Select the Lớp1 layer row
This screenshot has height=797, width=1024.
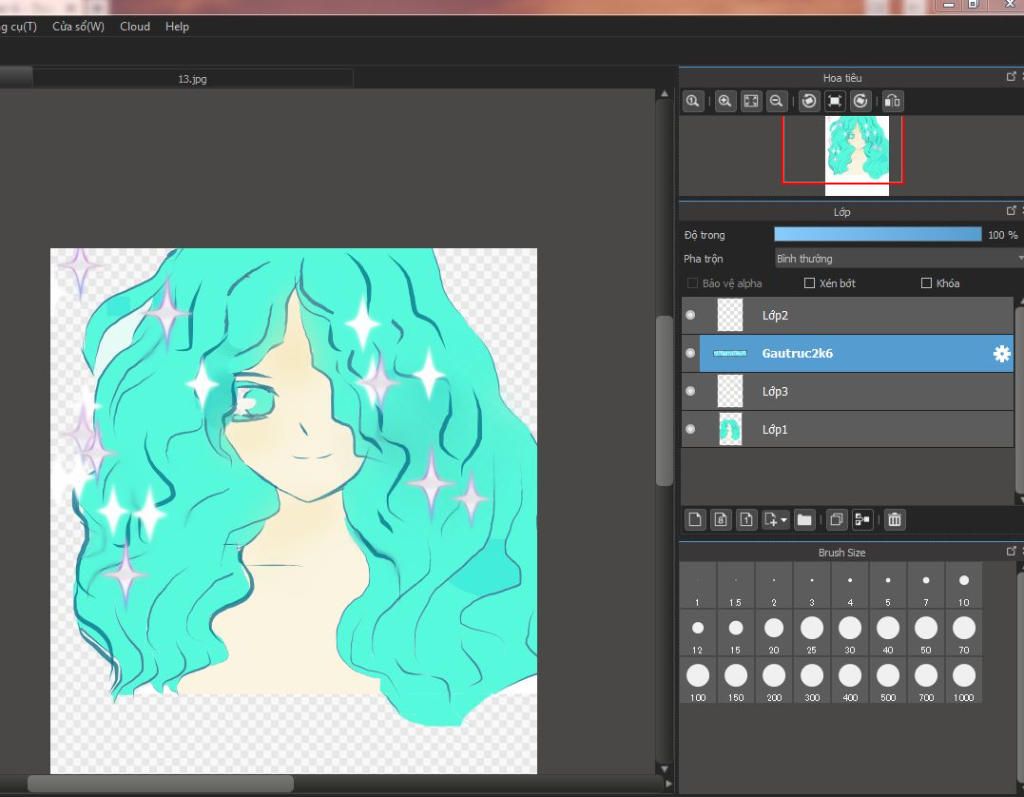(848, 429)
